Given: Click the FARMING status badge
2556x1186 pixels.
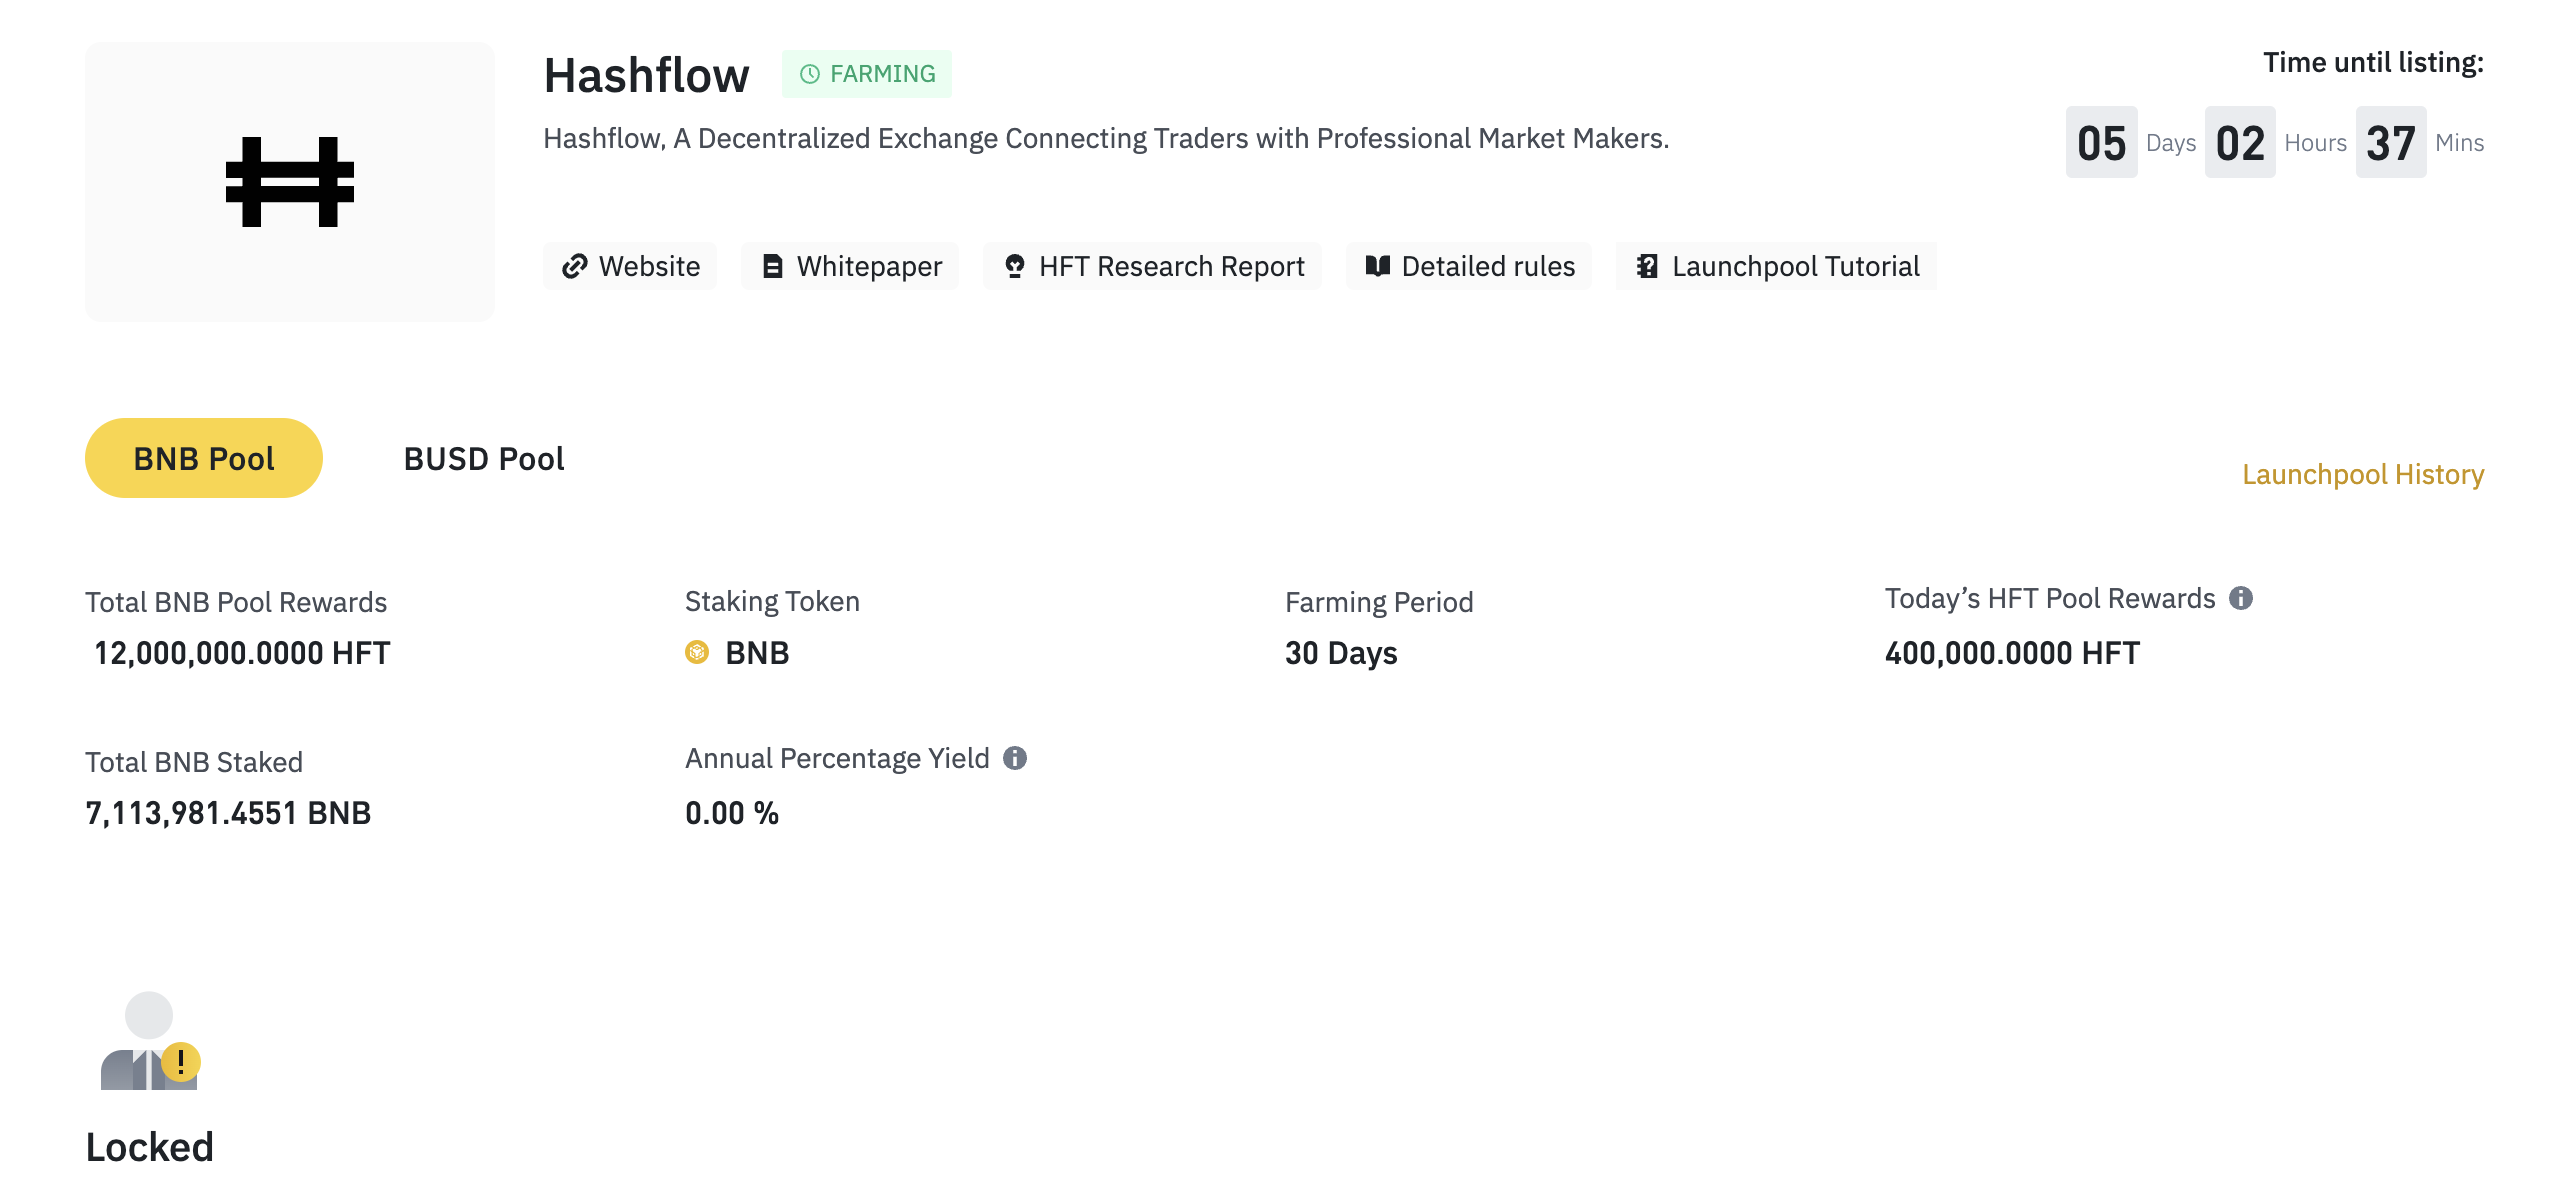Looking at the screenshot, I should pos(867,74).
